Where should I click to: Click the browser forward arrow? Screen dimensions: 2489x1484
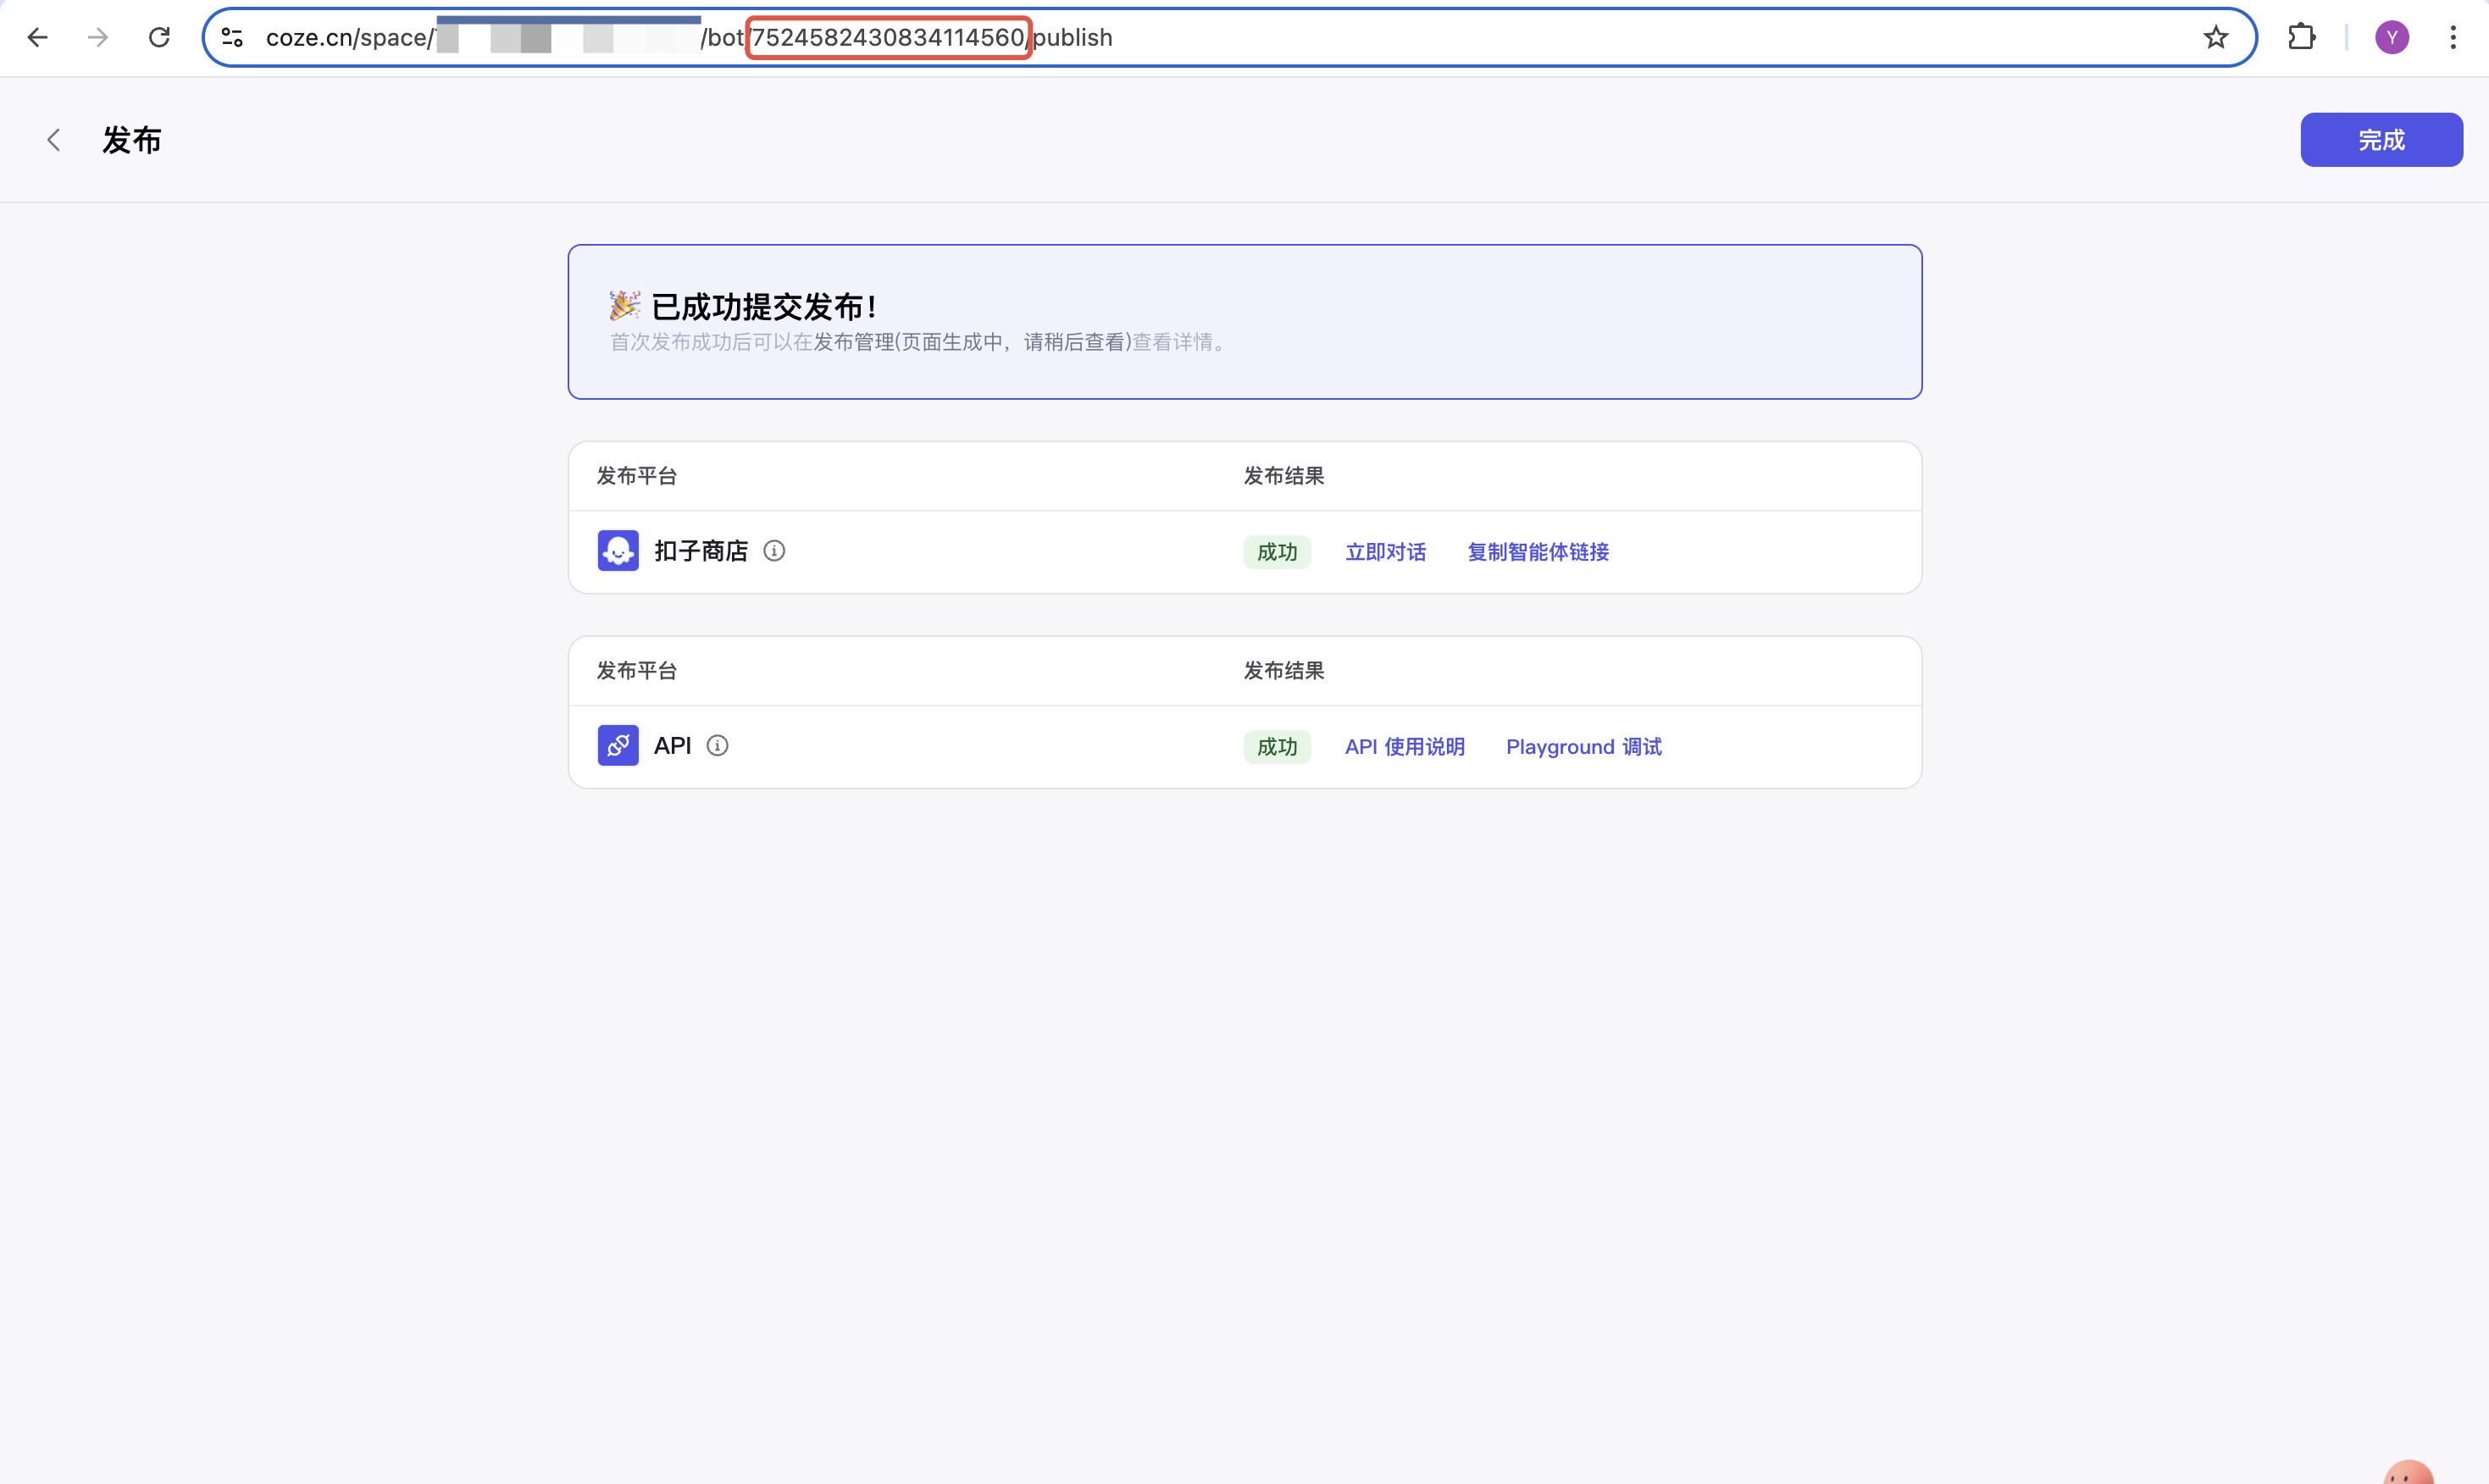(x=98, y=38)
